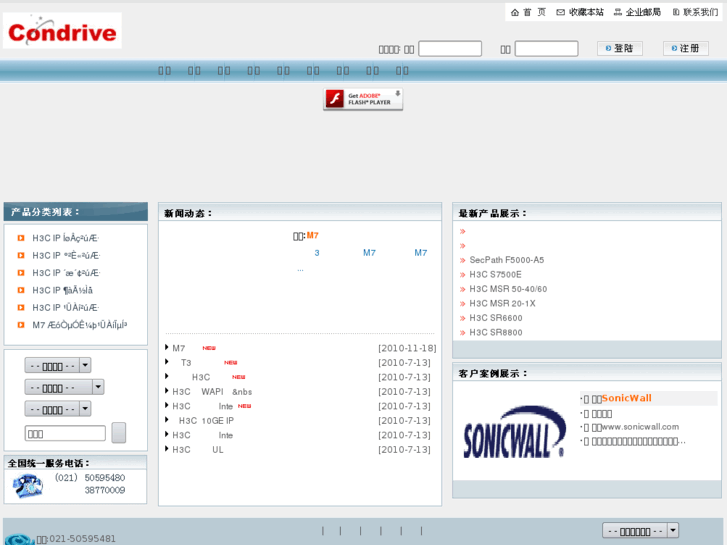Click the search submit button beside keyword field
The height and width of the screenshot is (545, 727).
[x=119, y=432]
